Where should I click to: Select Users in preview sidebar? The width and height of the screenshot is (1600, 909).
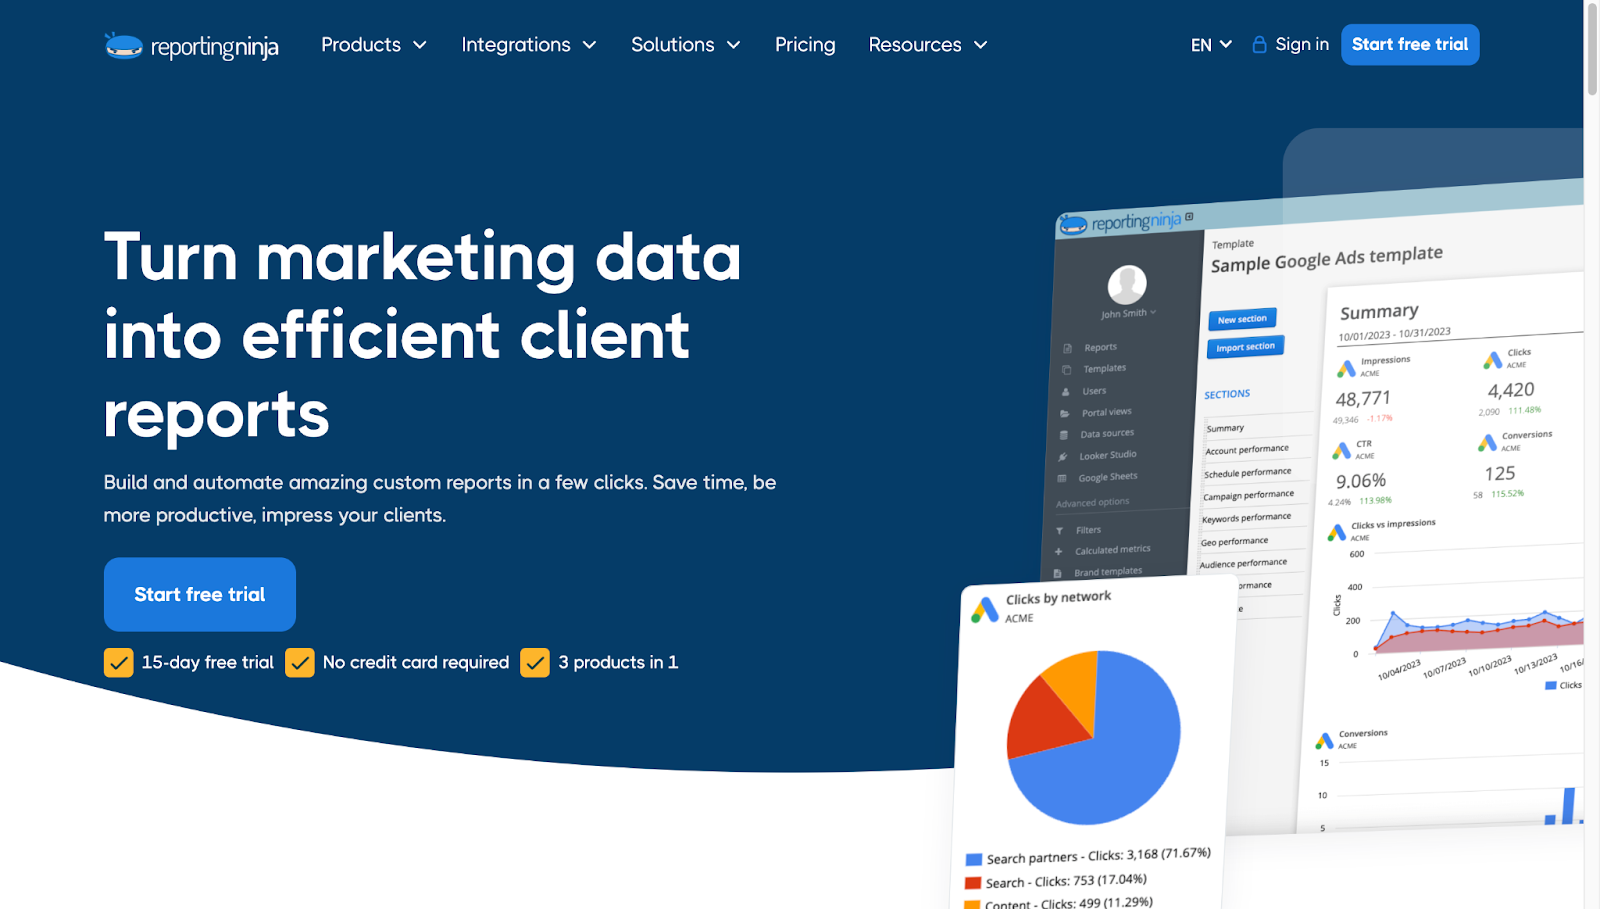point(1094,391)
